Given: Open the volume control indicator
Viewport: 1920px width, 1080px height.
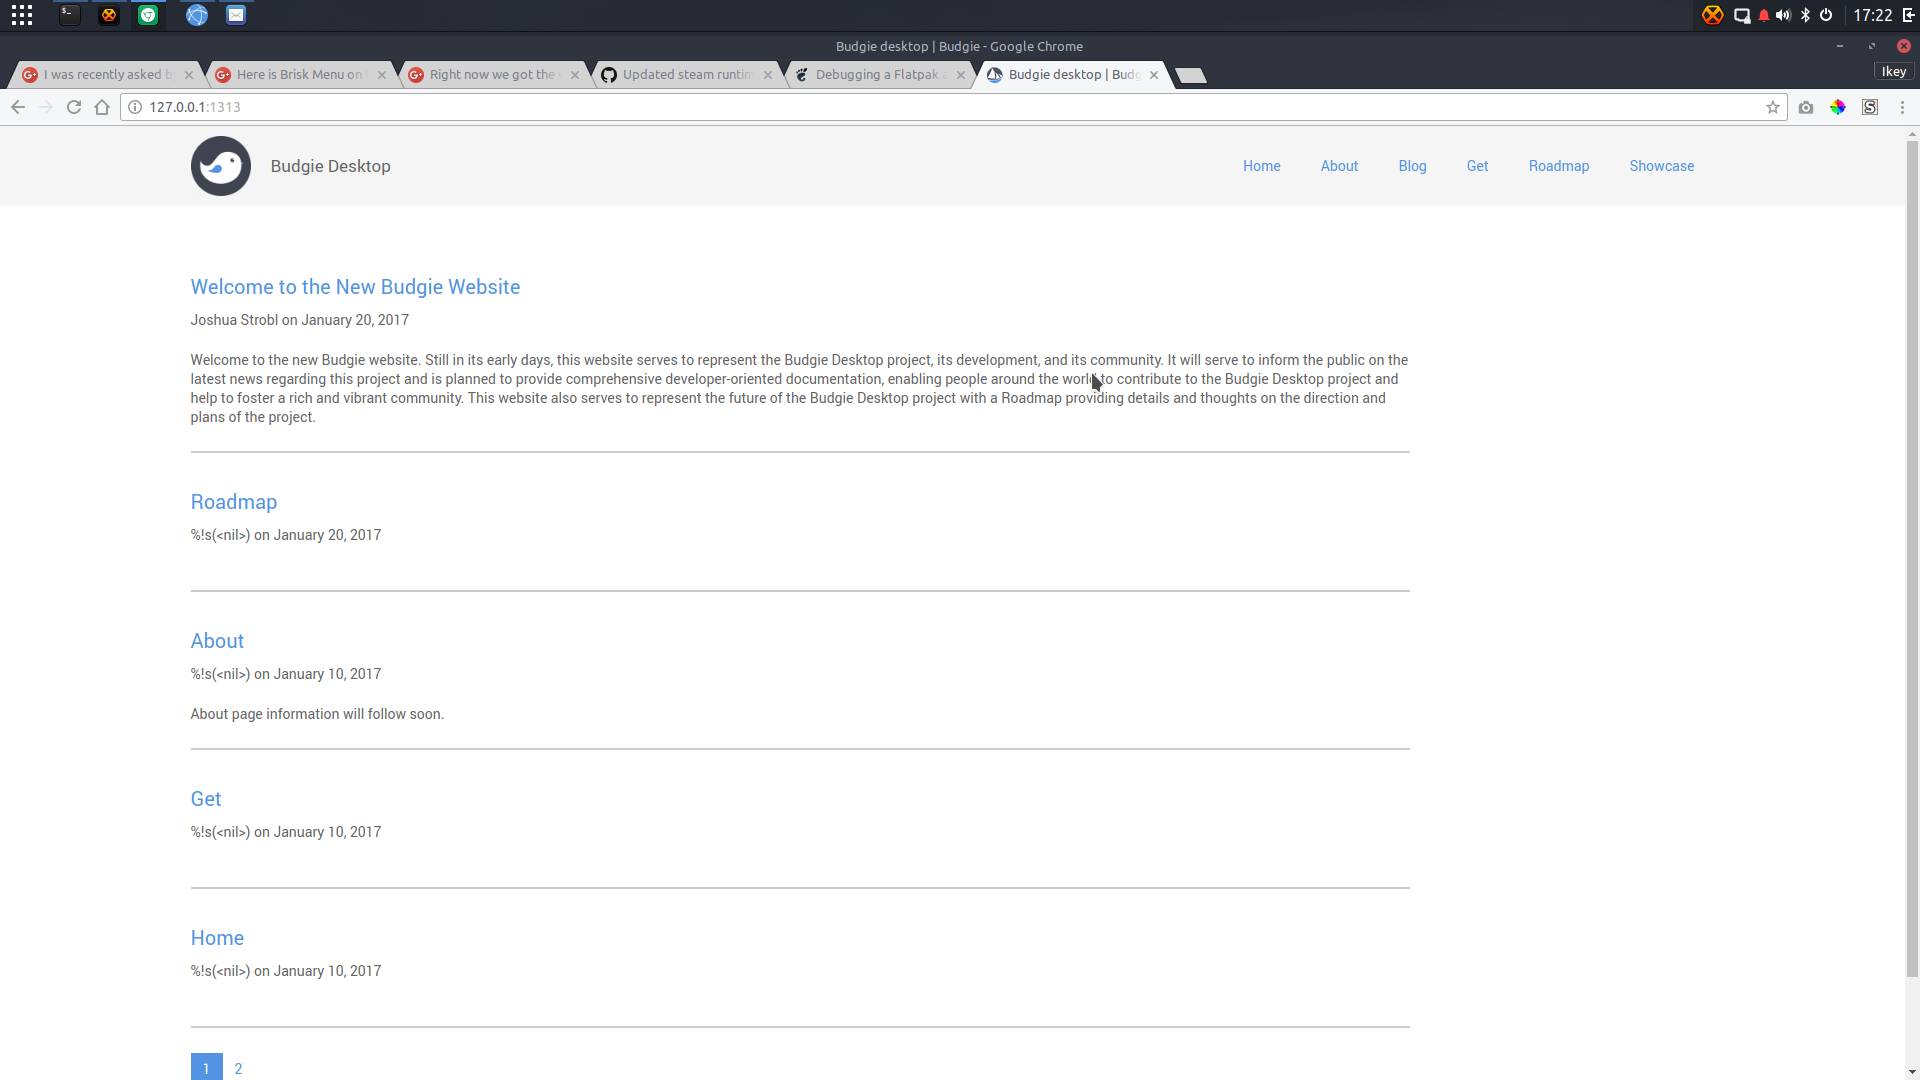Looking at the screenshot, I should pyautogui.click(x=1783, y=15).
